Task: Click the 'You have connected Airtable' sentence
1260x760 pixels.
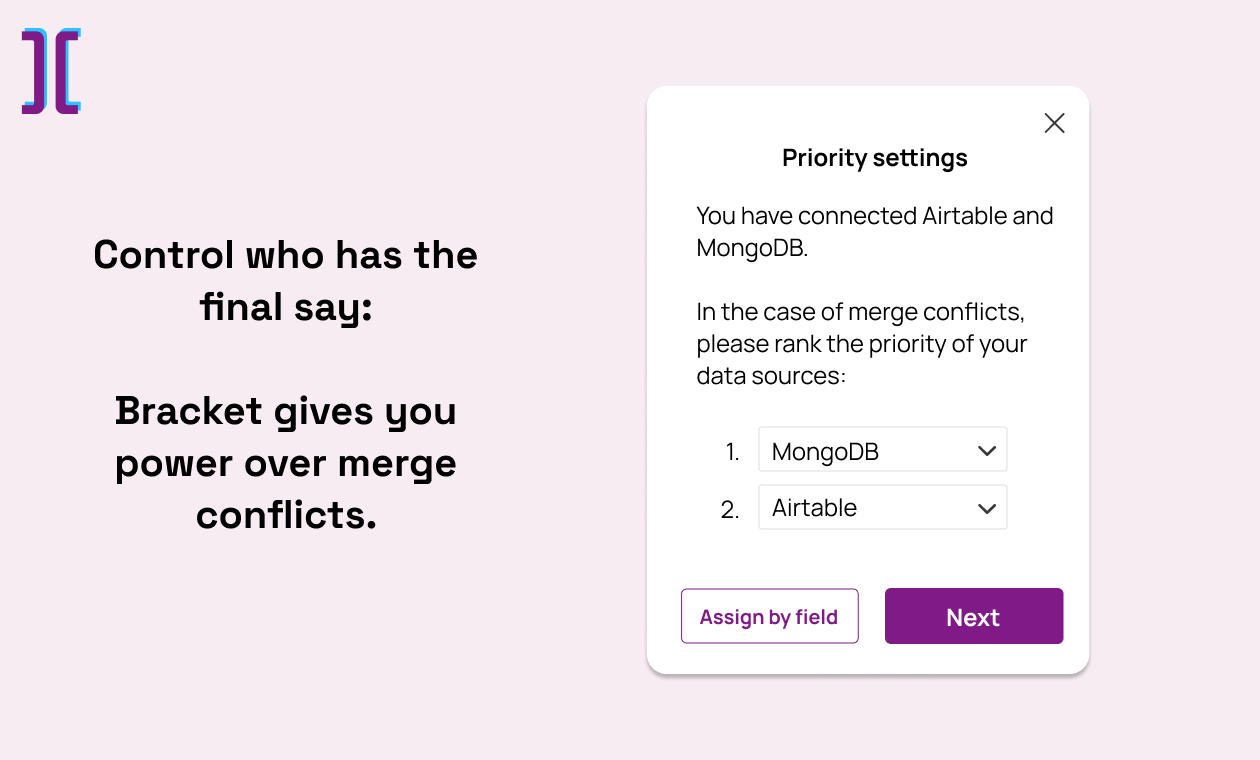Action: coord(874,216)
